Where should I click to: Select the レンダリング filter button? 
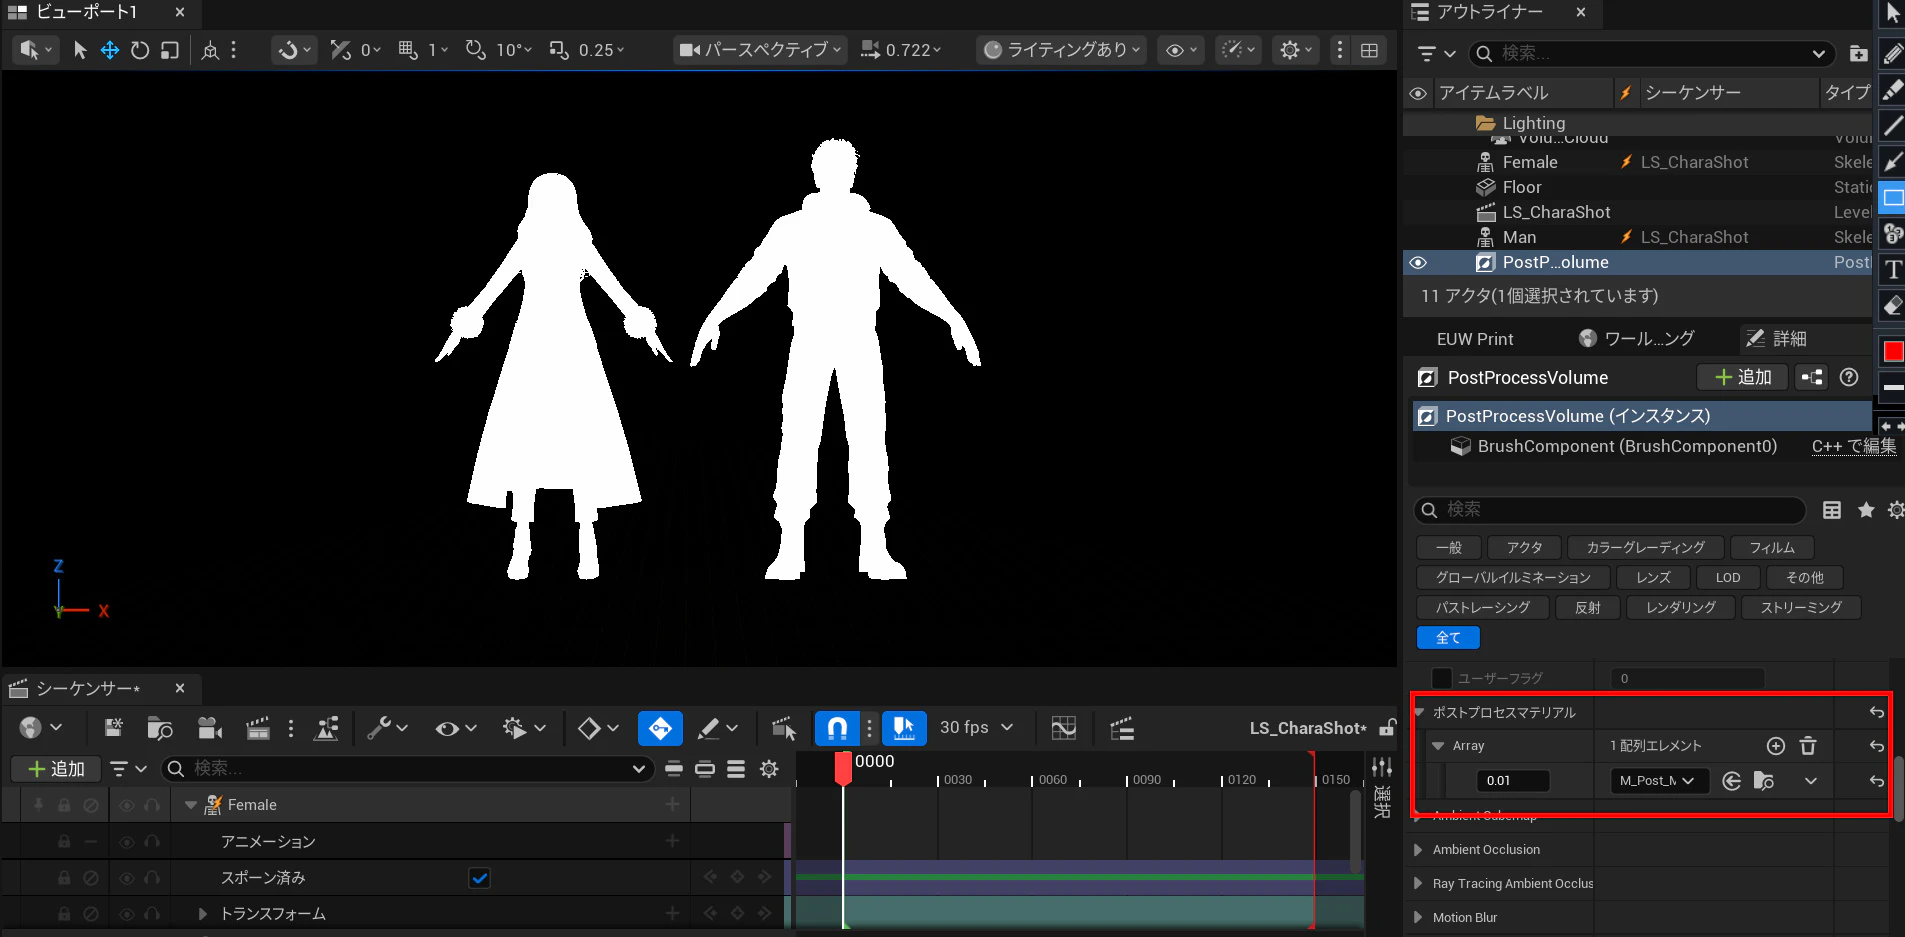[x=1681, y=608]
